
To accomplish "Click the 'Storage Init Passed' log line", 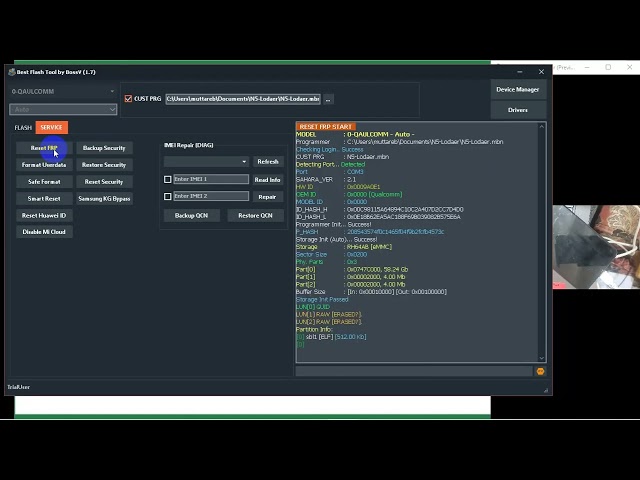I will pos(322,299).
